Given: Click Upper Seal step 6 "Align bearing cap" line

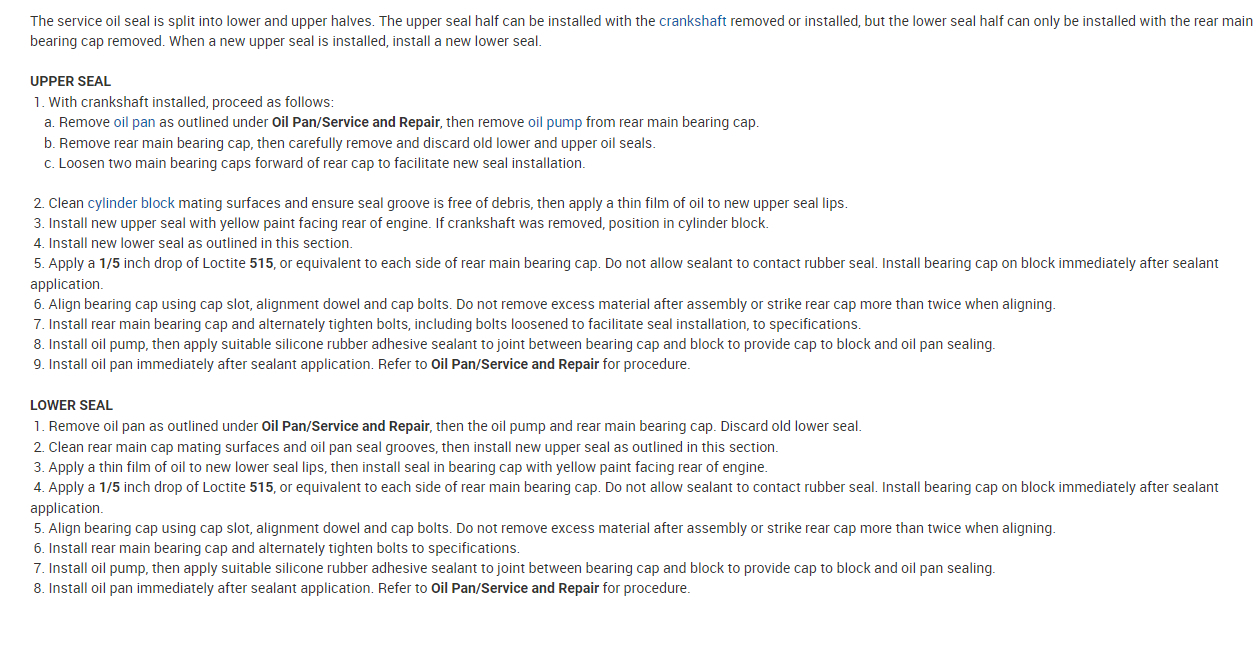Looking at the screenshot, I should tap(551, 304).
